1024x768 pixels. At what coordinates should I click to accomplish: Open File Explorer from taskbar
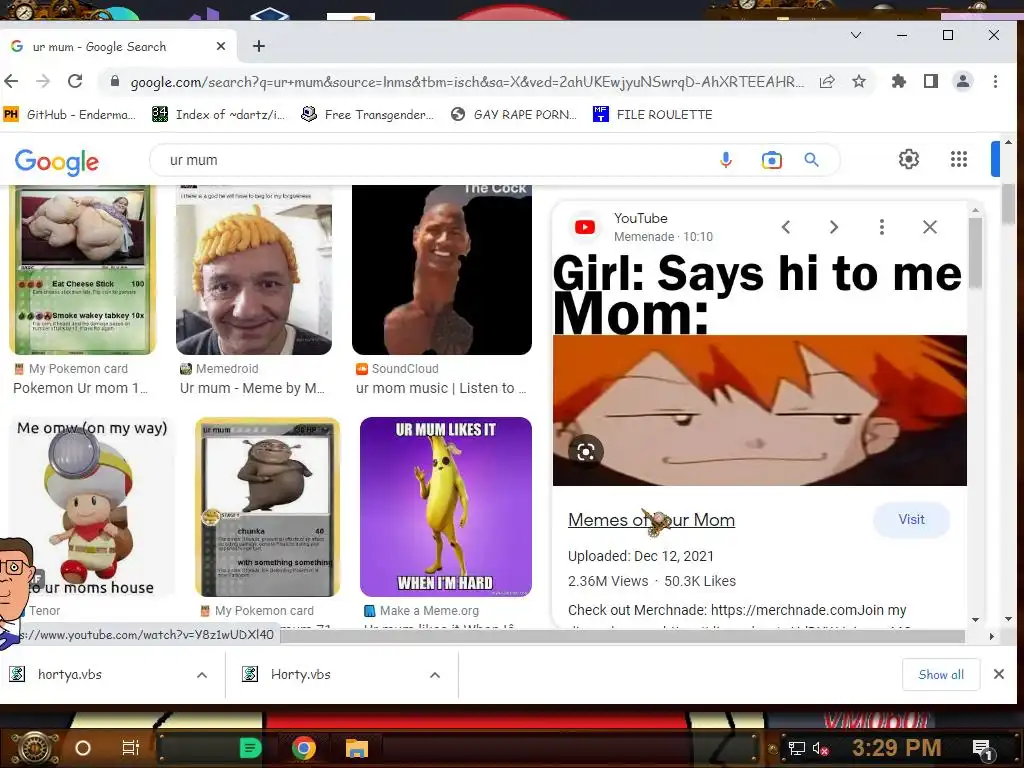(x=357, y=748)
